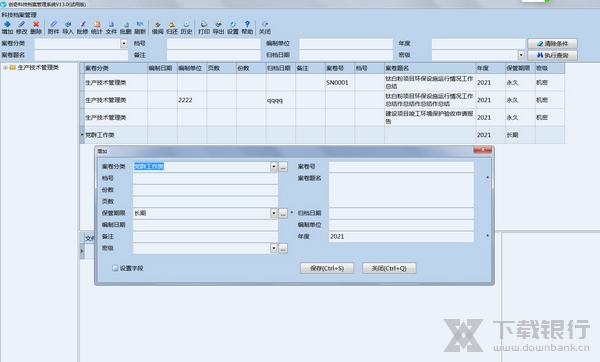Click the 执行查询 (Run query) button

click(x=552, y=55)
